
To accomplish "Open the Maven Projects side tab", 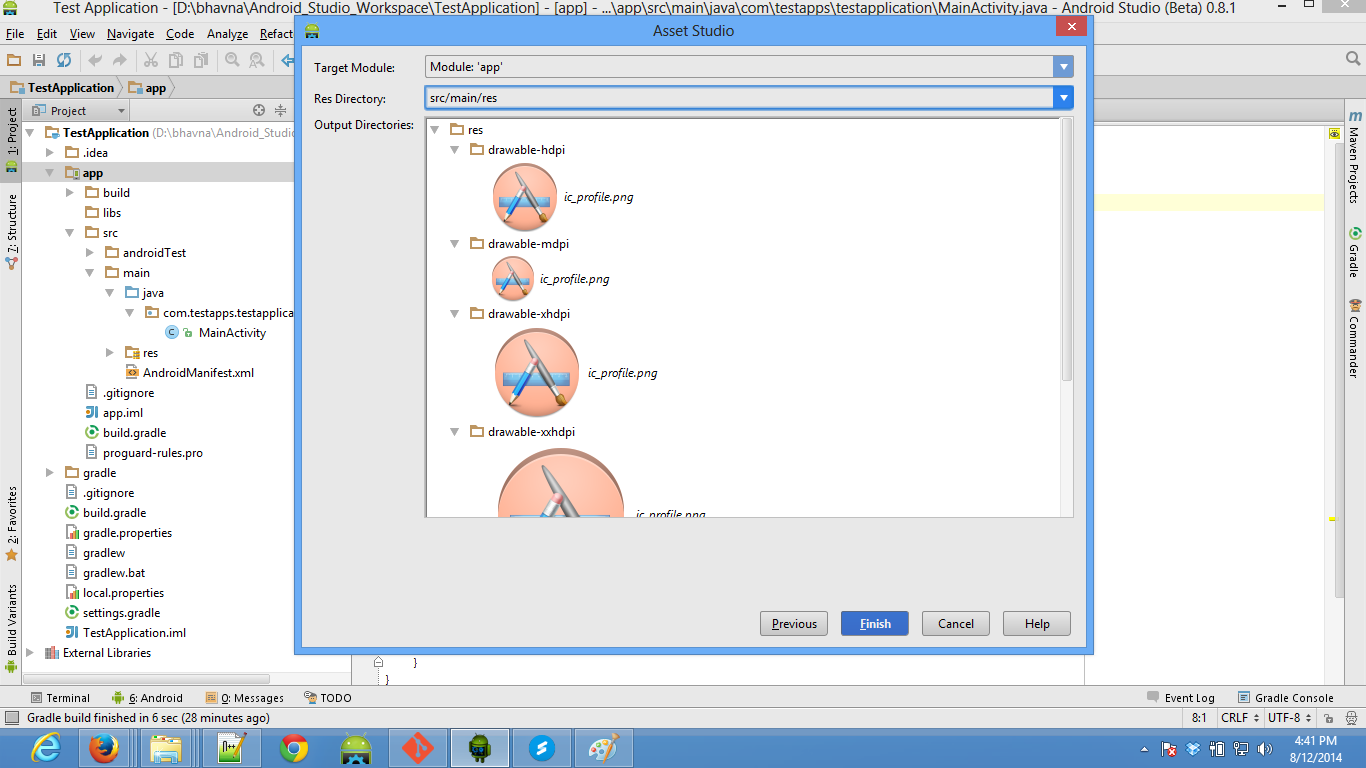I will click(x=1354, y=156).
